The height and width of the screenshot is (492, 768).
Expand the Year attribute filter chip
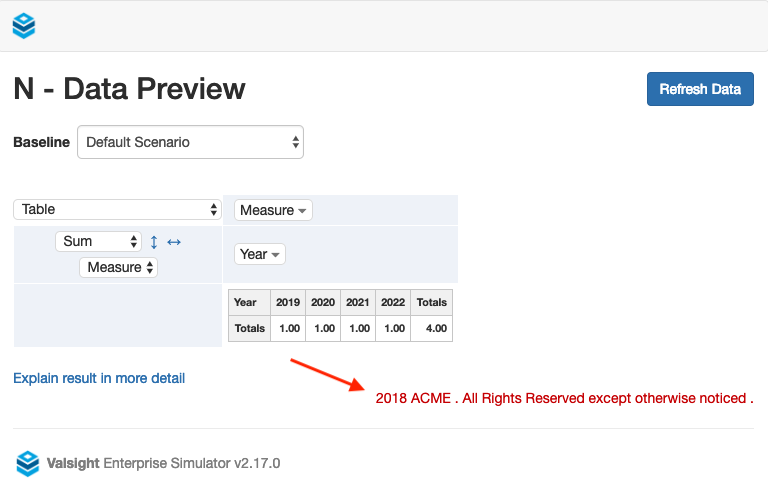point(260,254)
